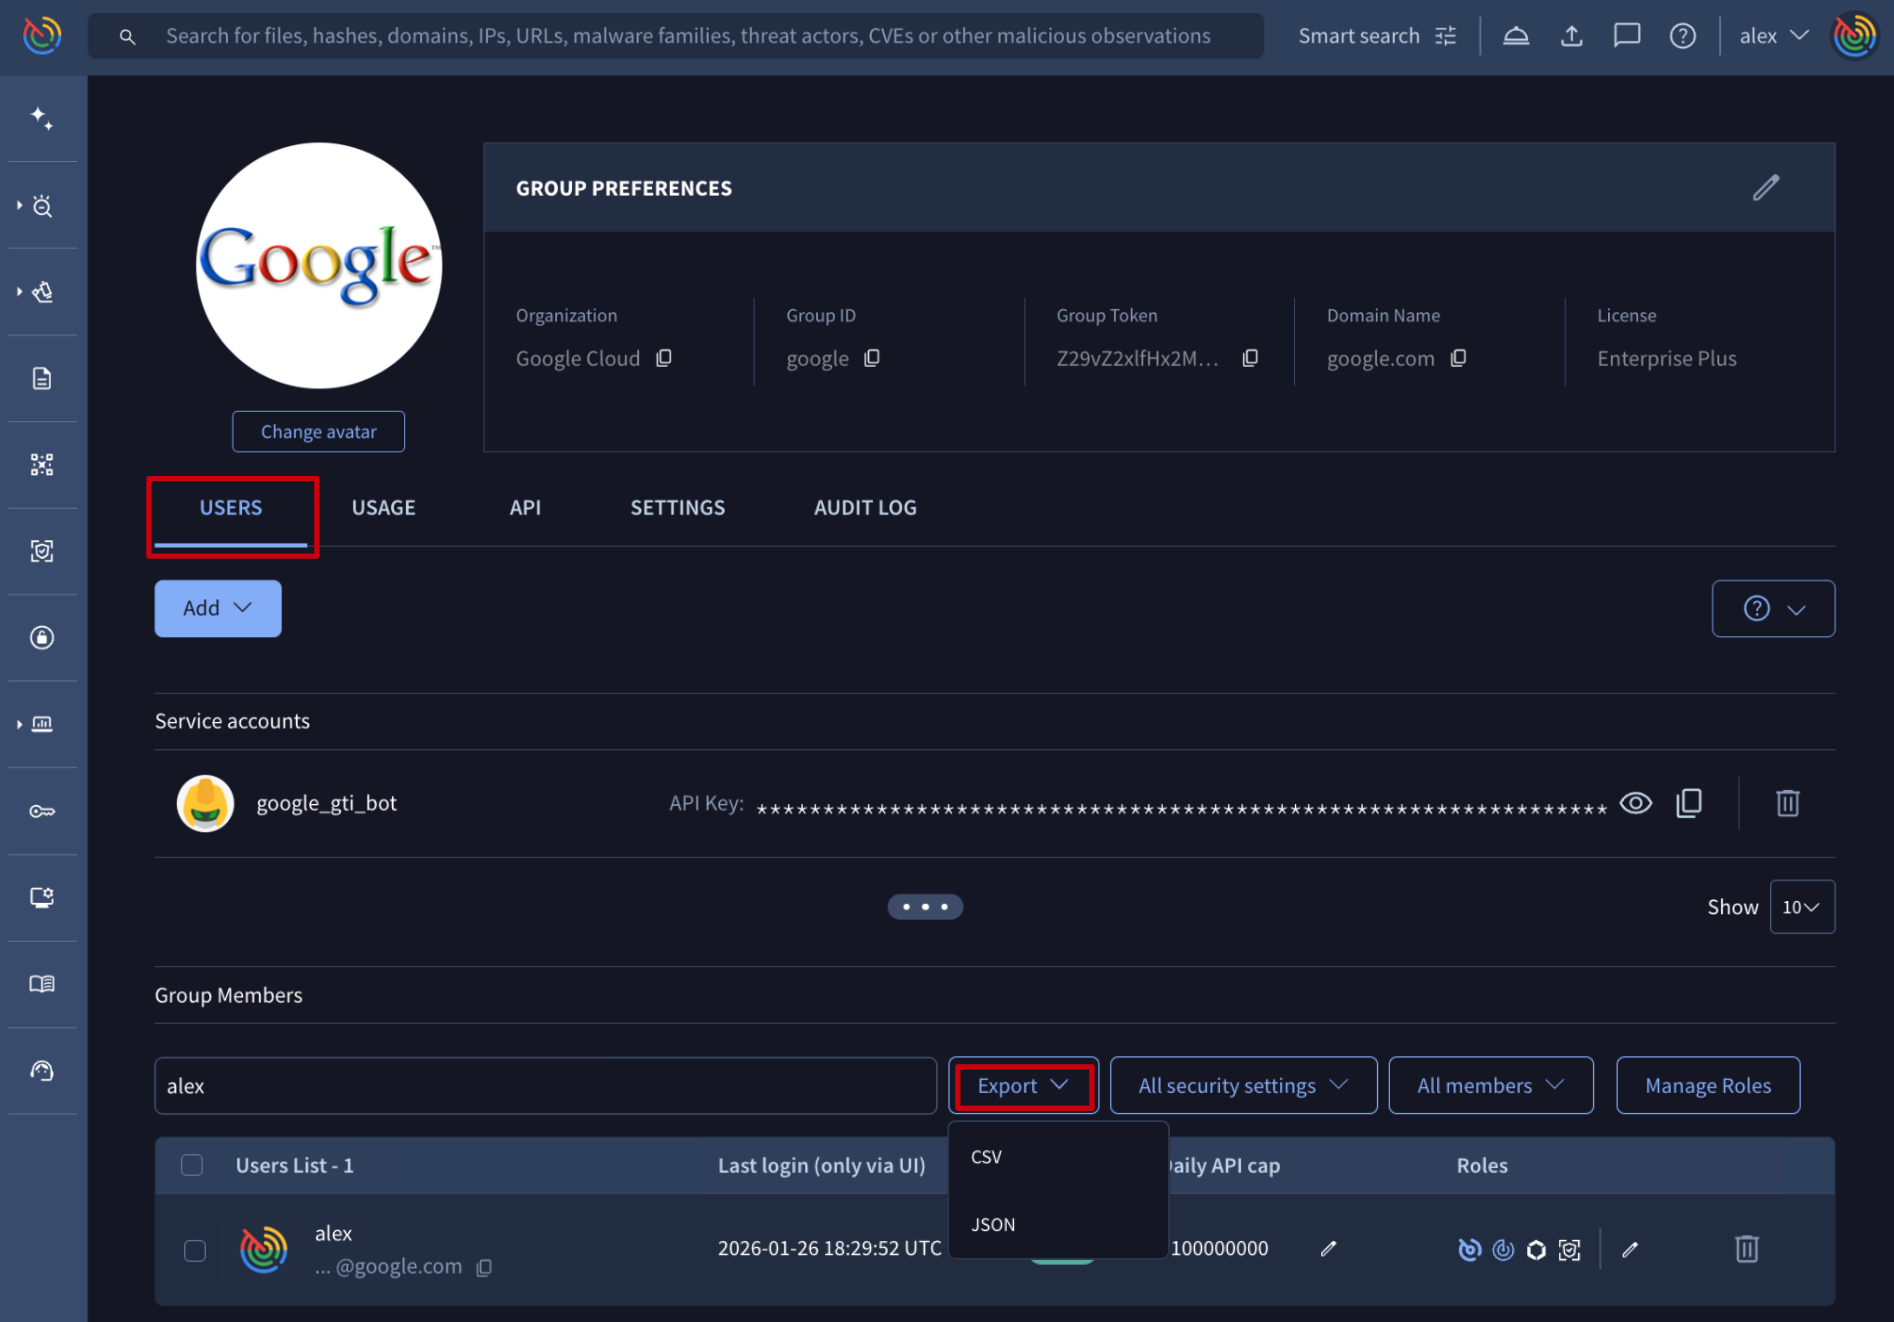The width and height of the screenshot is (1894, 1322).
Task: Select the checkbox for user alex
Action: pos(195,1251)
